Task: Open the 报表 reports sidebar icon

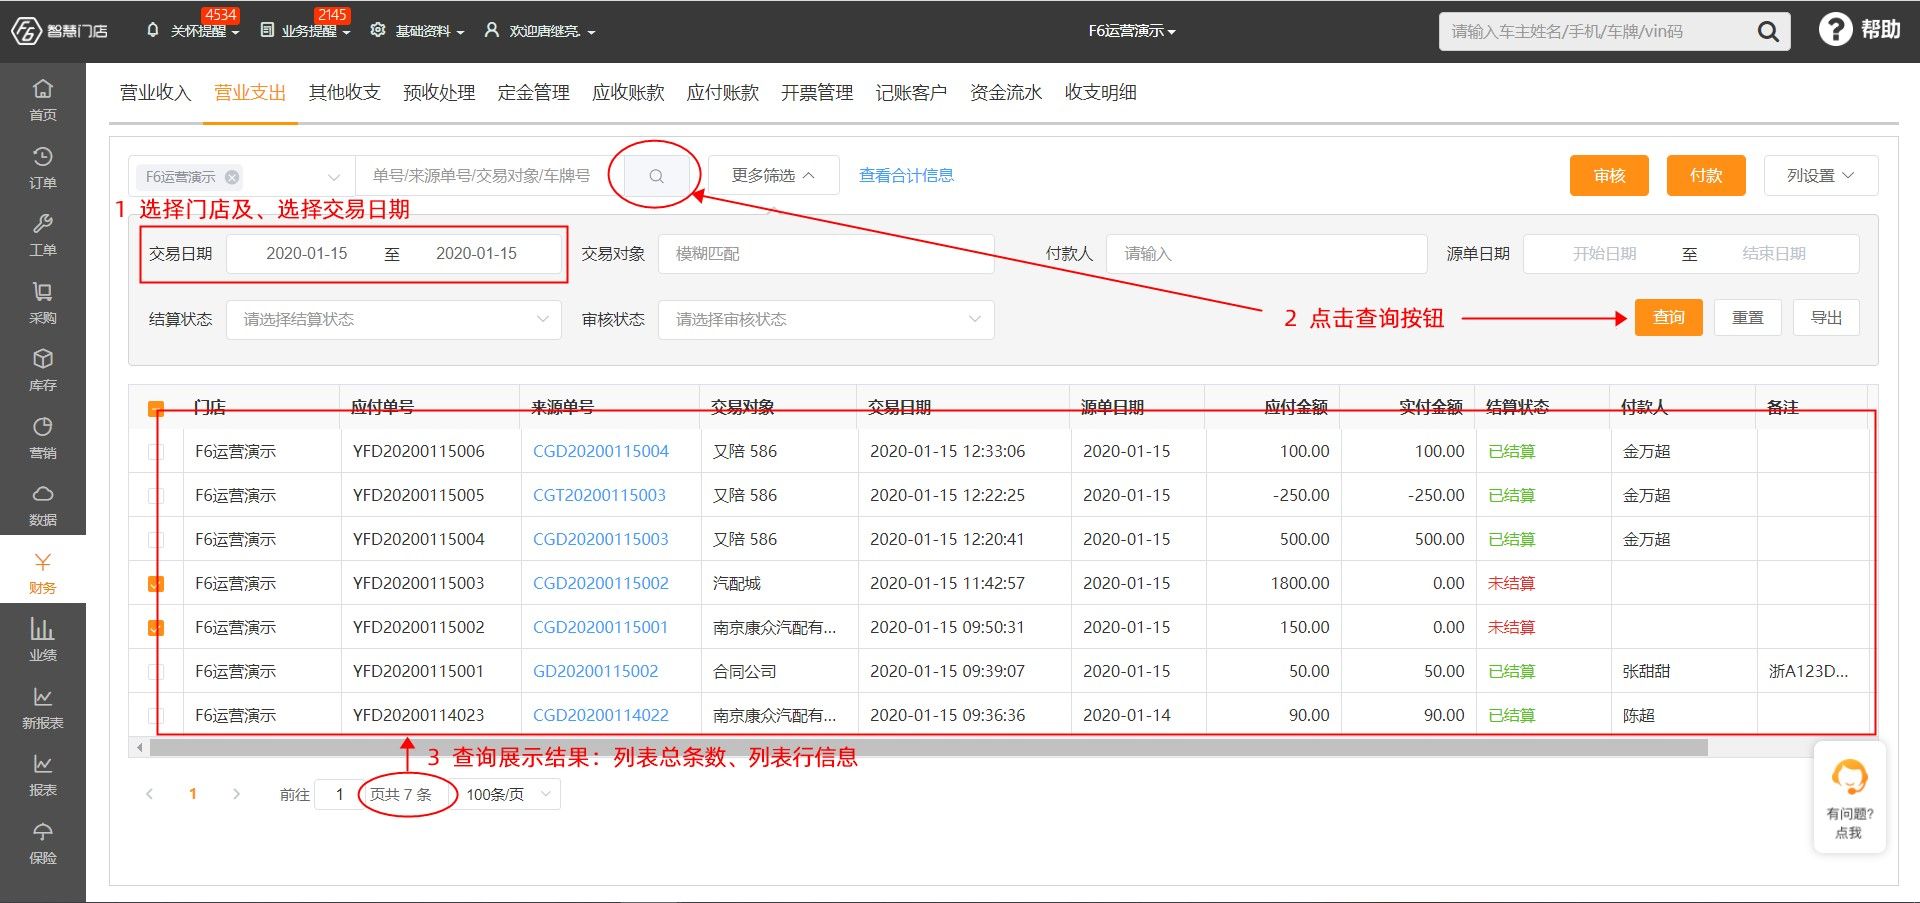Action: point(43,774)
